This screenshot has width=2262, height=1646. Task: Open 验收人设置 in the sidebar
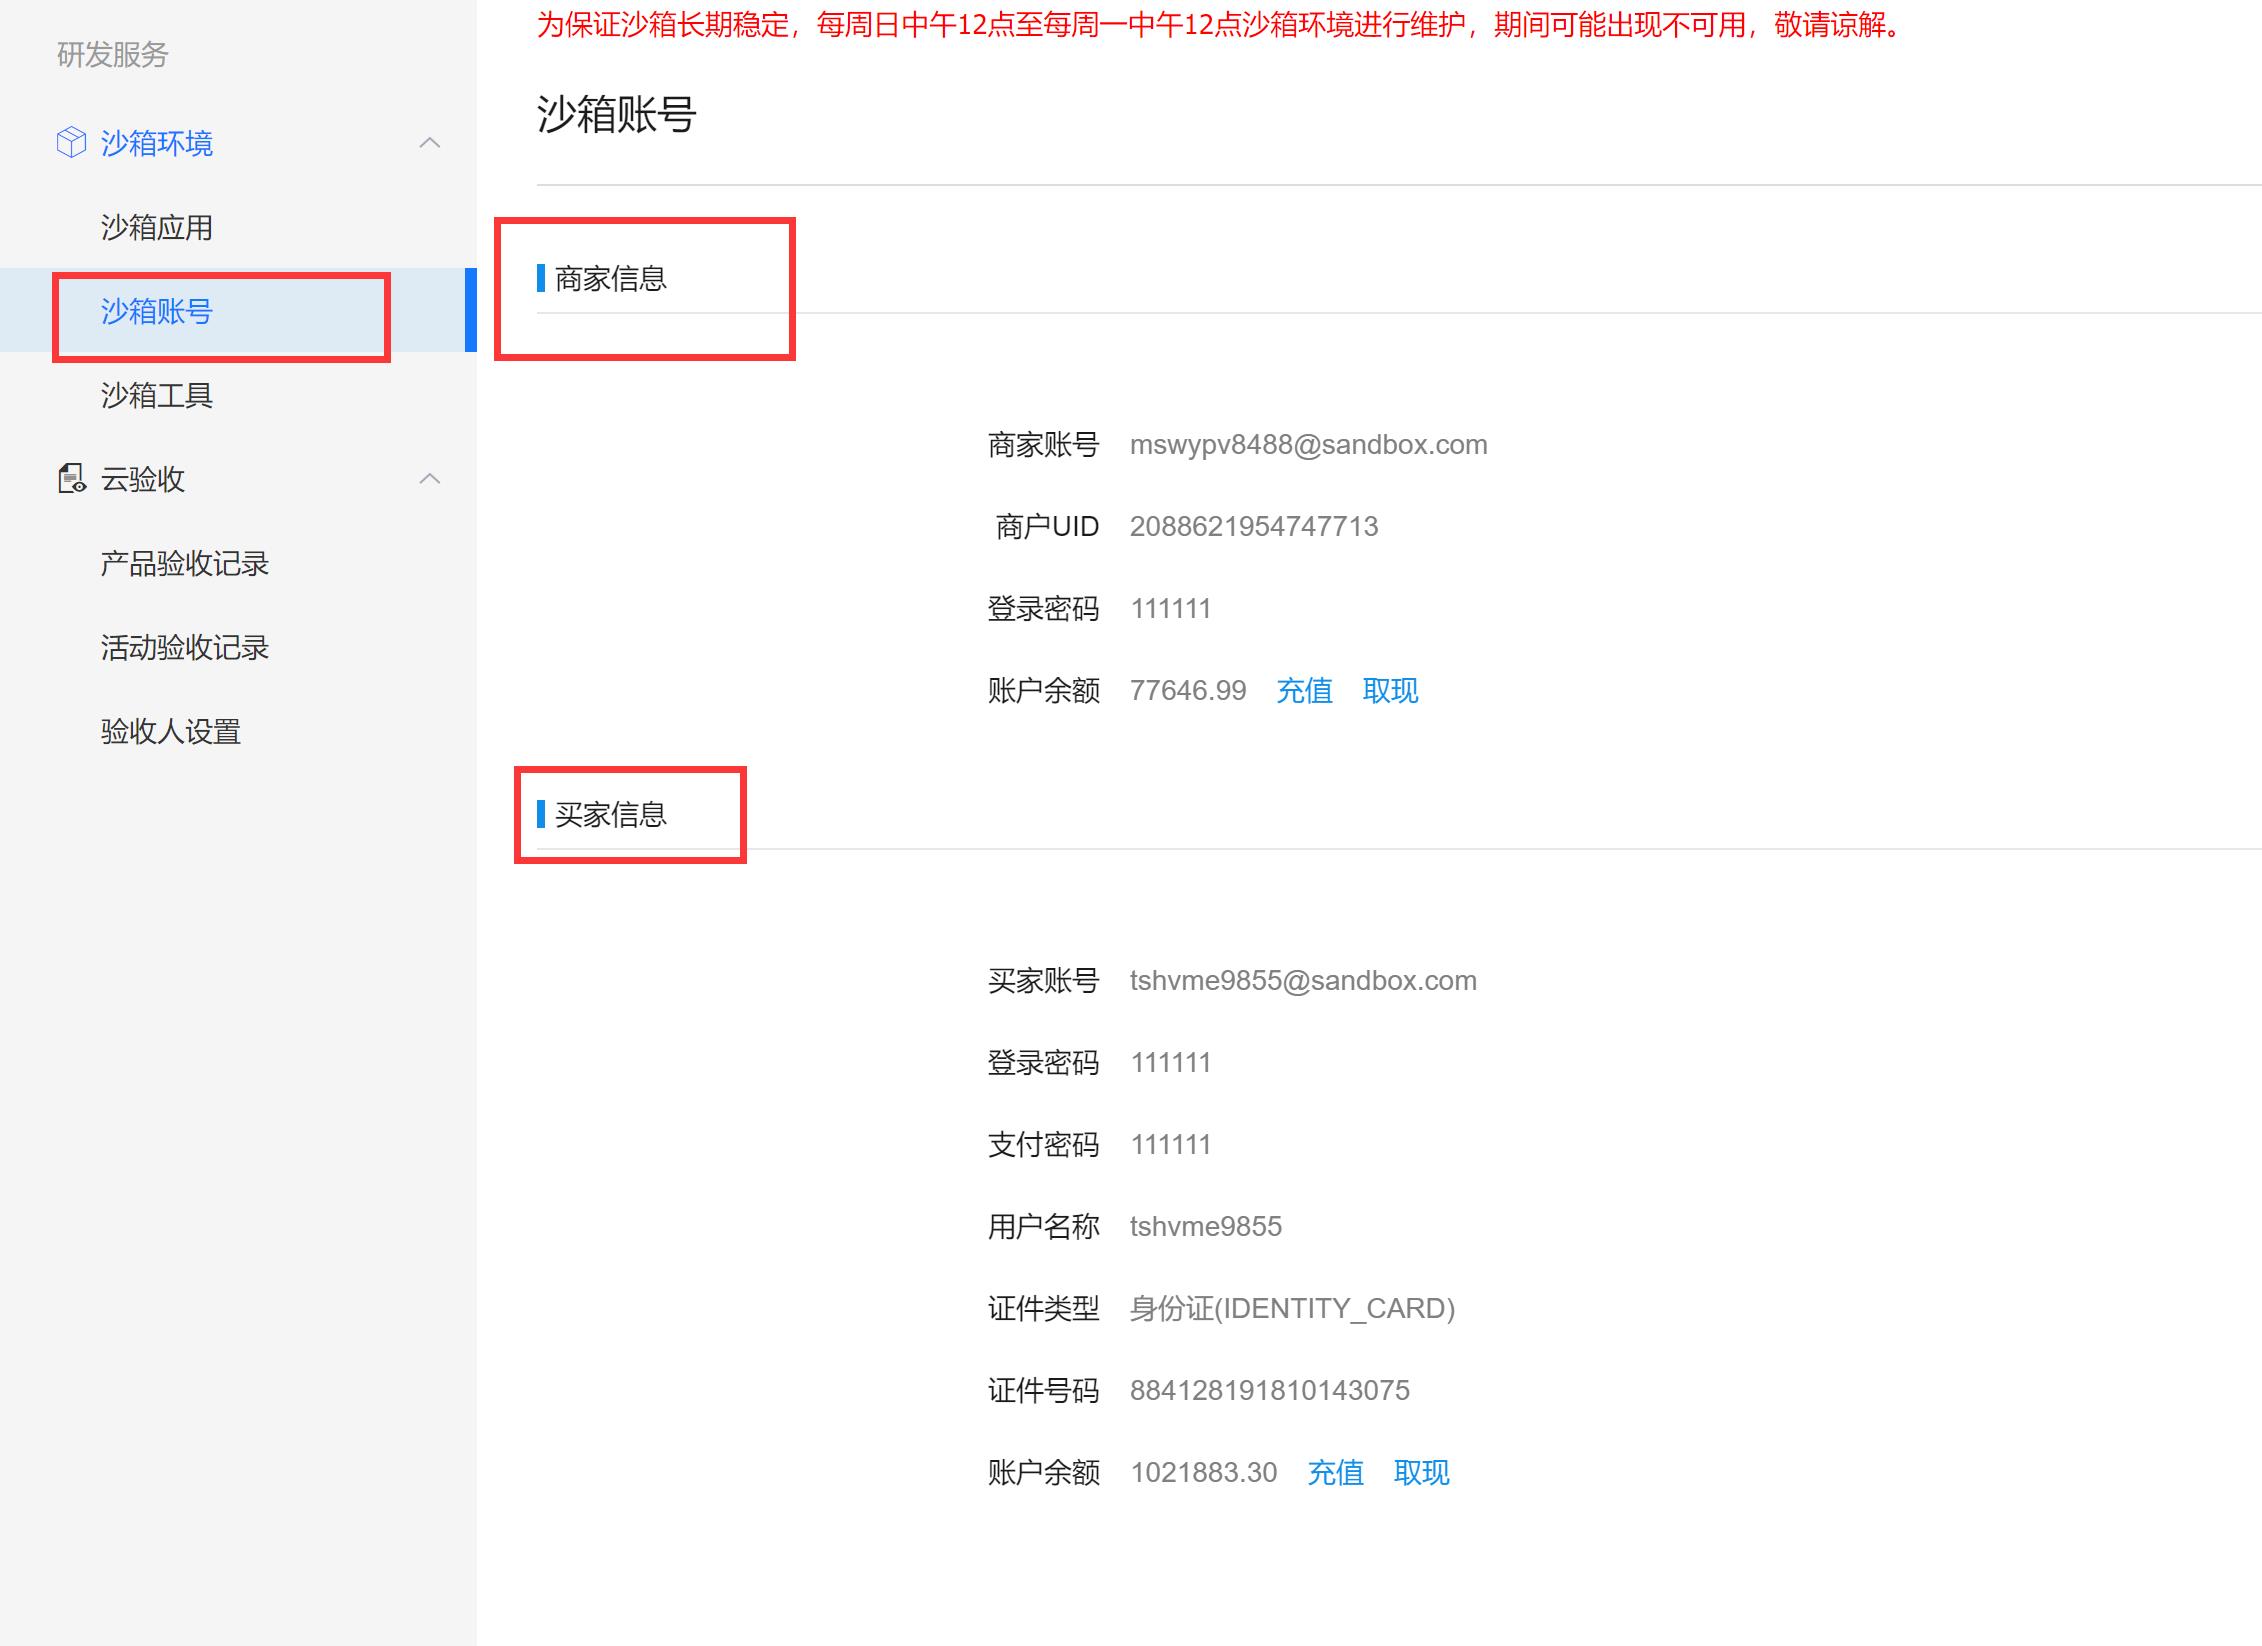[x=171, y=732]
